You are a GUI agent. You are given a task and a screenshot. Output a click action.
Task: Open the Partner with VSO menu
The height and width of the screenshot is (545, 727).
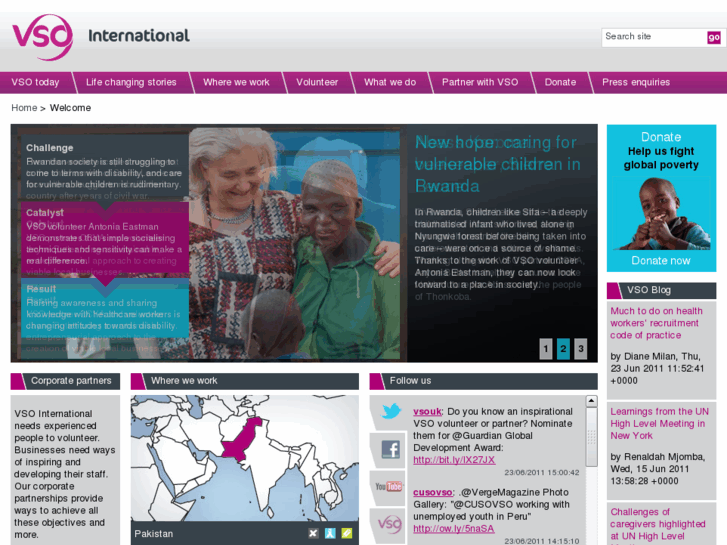480,83
